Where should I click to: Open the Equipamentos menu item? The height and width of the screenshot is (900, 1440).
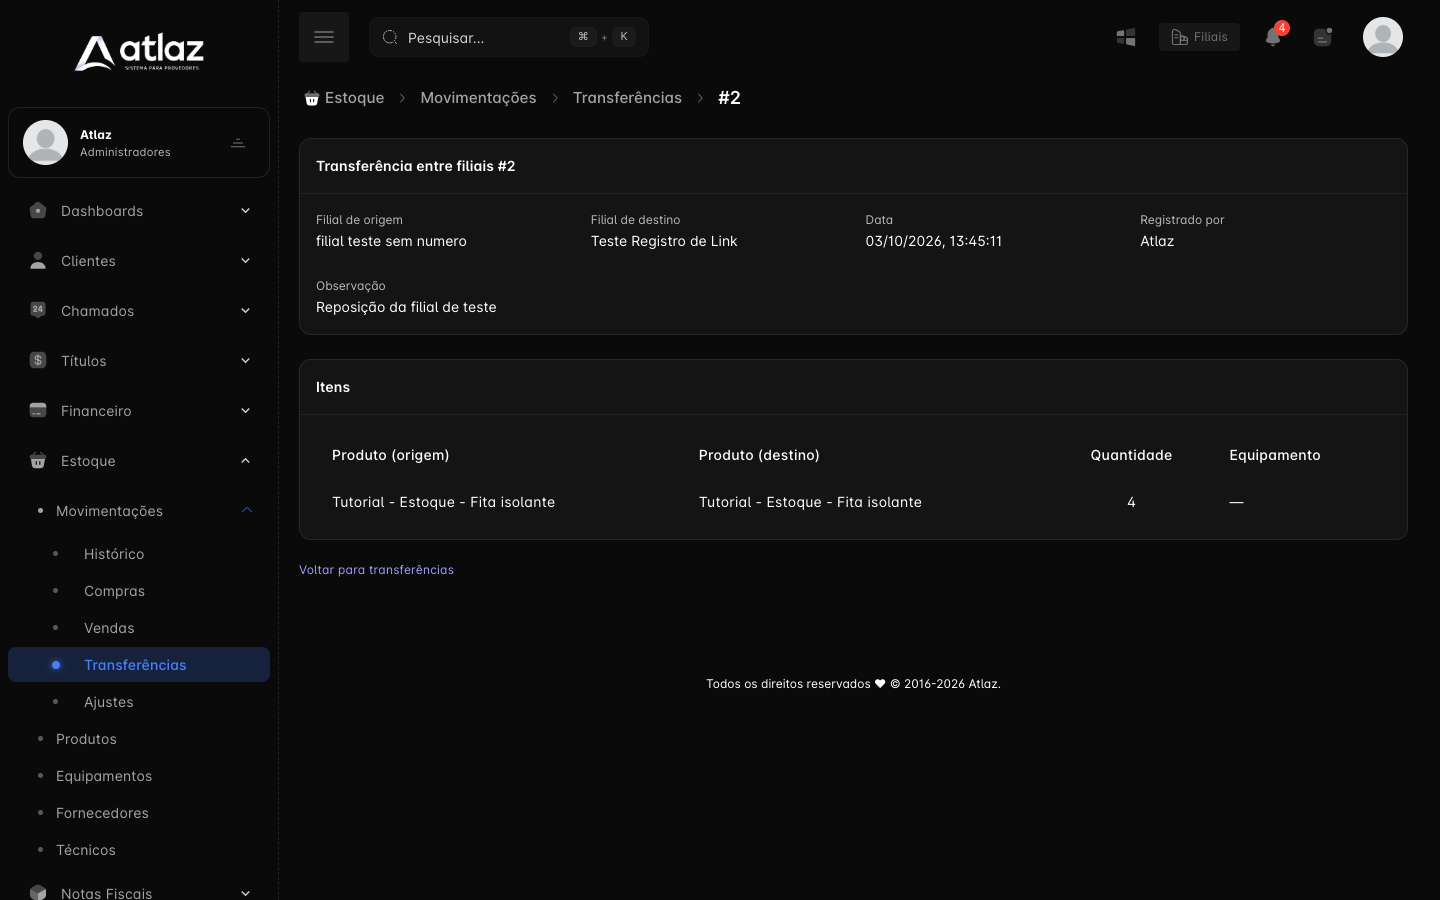pos(104,776)
